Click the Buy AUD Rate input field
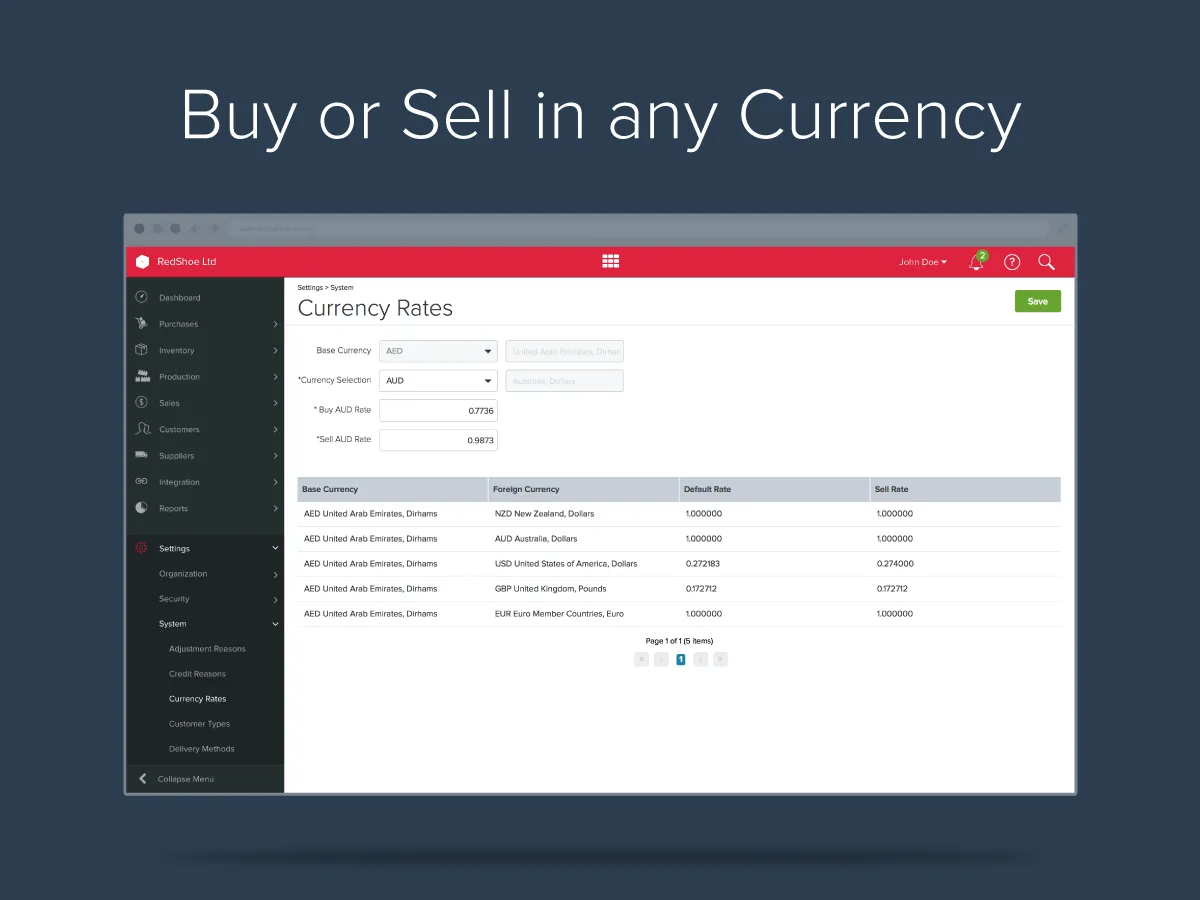The height and width of the screenshot is (900, 1200). tap(438, 411)
